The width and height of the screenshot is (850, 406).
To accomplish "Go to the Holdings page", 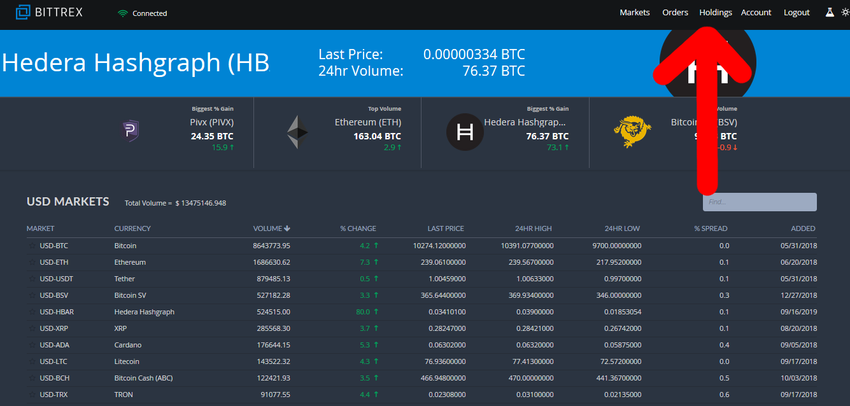I will [715, 13].
